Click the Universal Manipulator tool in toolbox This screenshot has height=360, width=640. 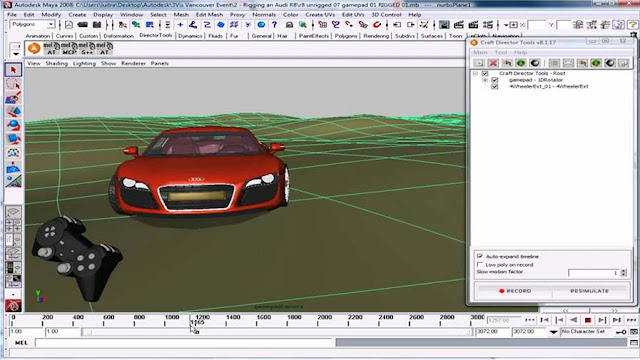13,153
